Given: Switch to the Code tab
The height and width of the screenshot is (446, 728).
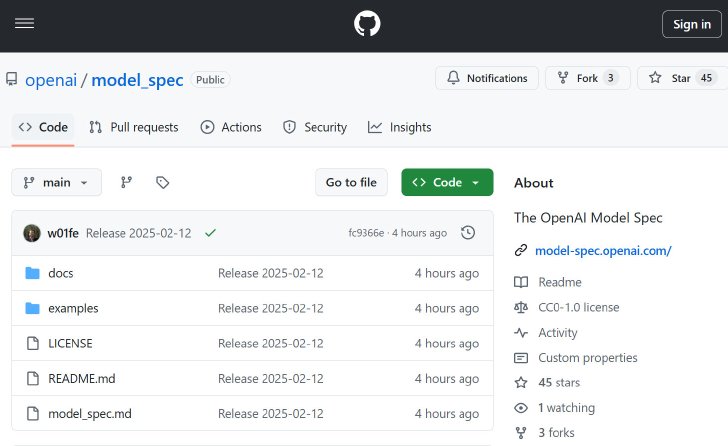Looking at the screenshot, I should click(43, 127).
